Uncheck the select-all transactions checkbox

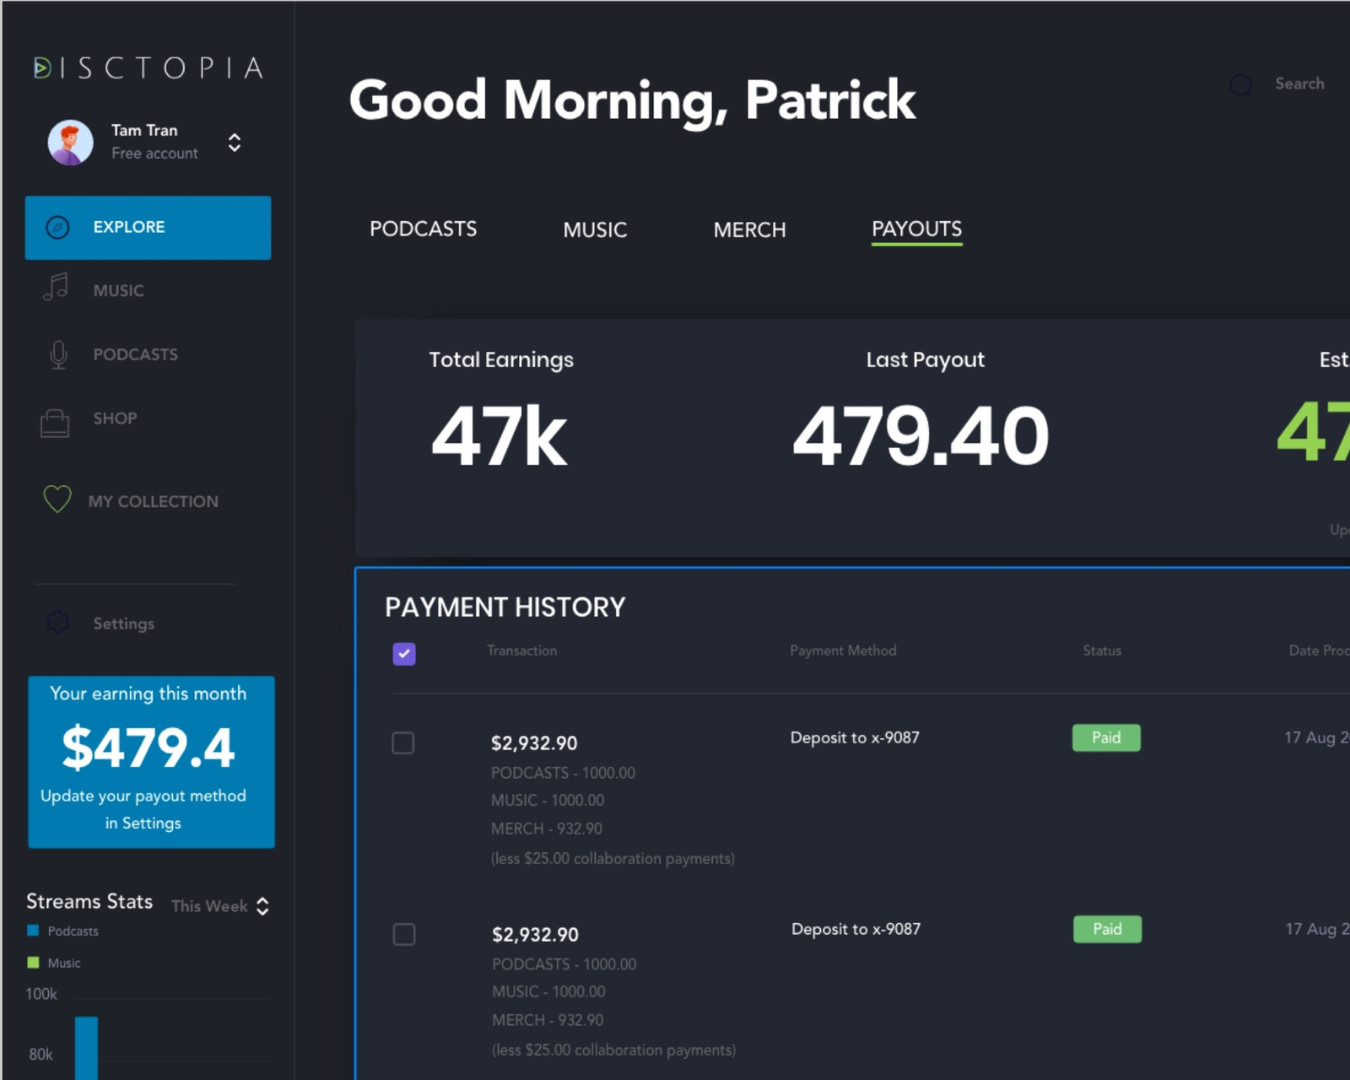[x=404, y=654]
